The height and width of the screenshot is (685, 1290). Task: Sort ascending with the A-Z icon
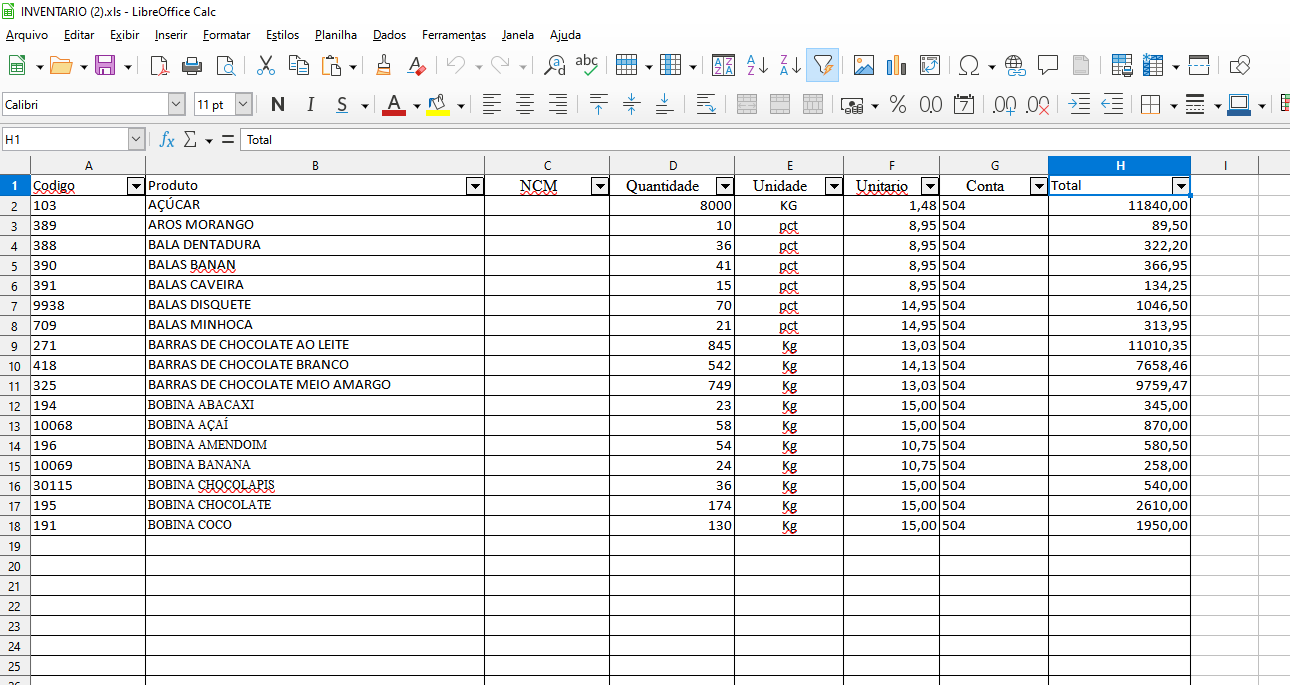click(x=757, y=66)
